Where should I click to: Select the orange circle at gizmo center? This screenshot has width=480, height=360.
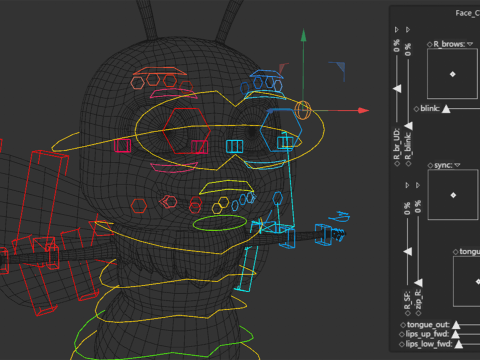(303, 110)
